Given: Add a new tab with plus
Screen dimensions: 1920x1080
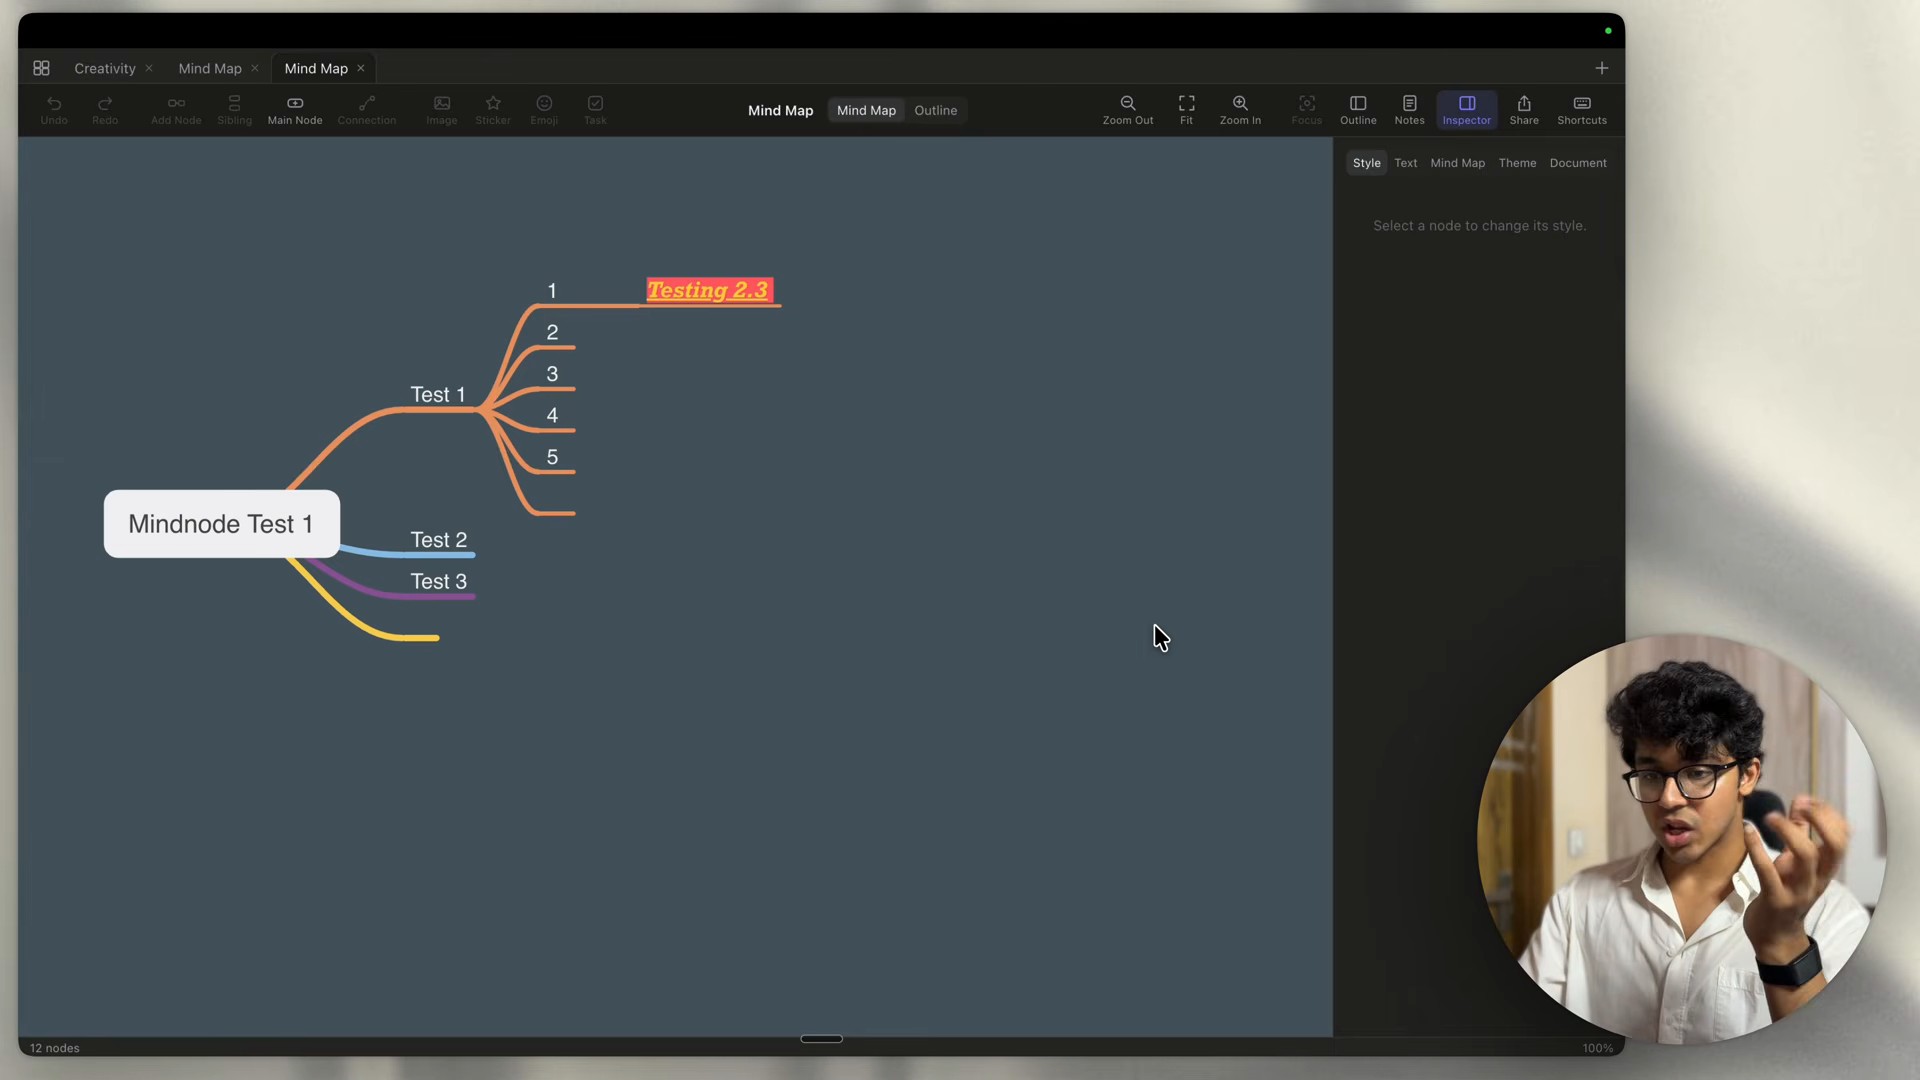Looking at the screenshot, I should (x=1602, y=68).
